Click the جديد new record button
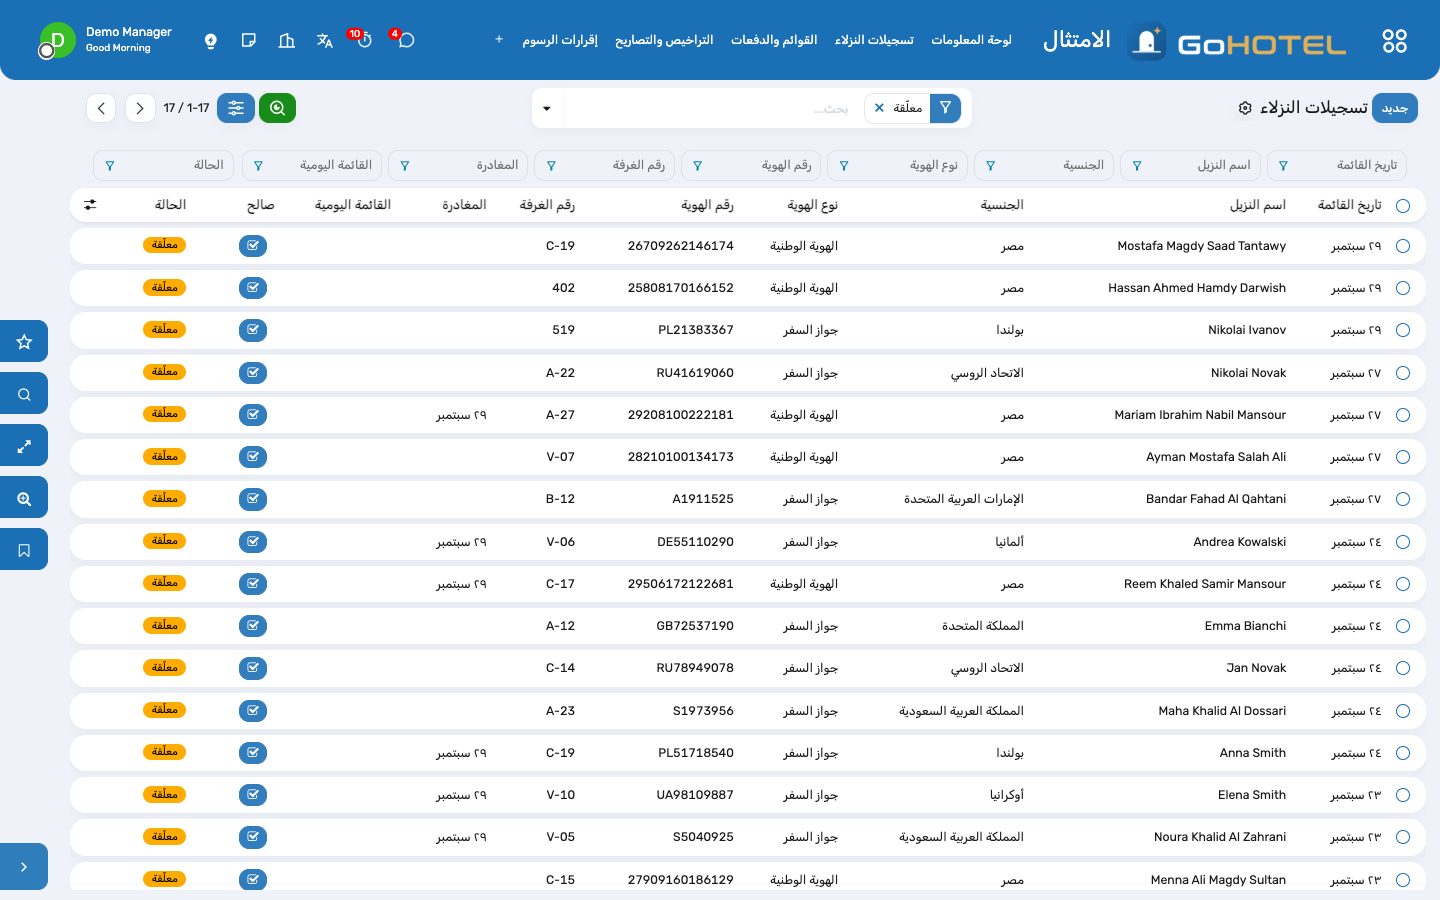The width and height of the screenshot is (1440, 900). 1394,108
